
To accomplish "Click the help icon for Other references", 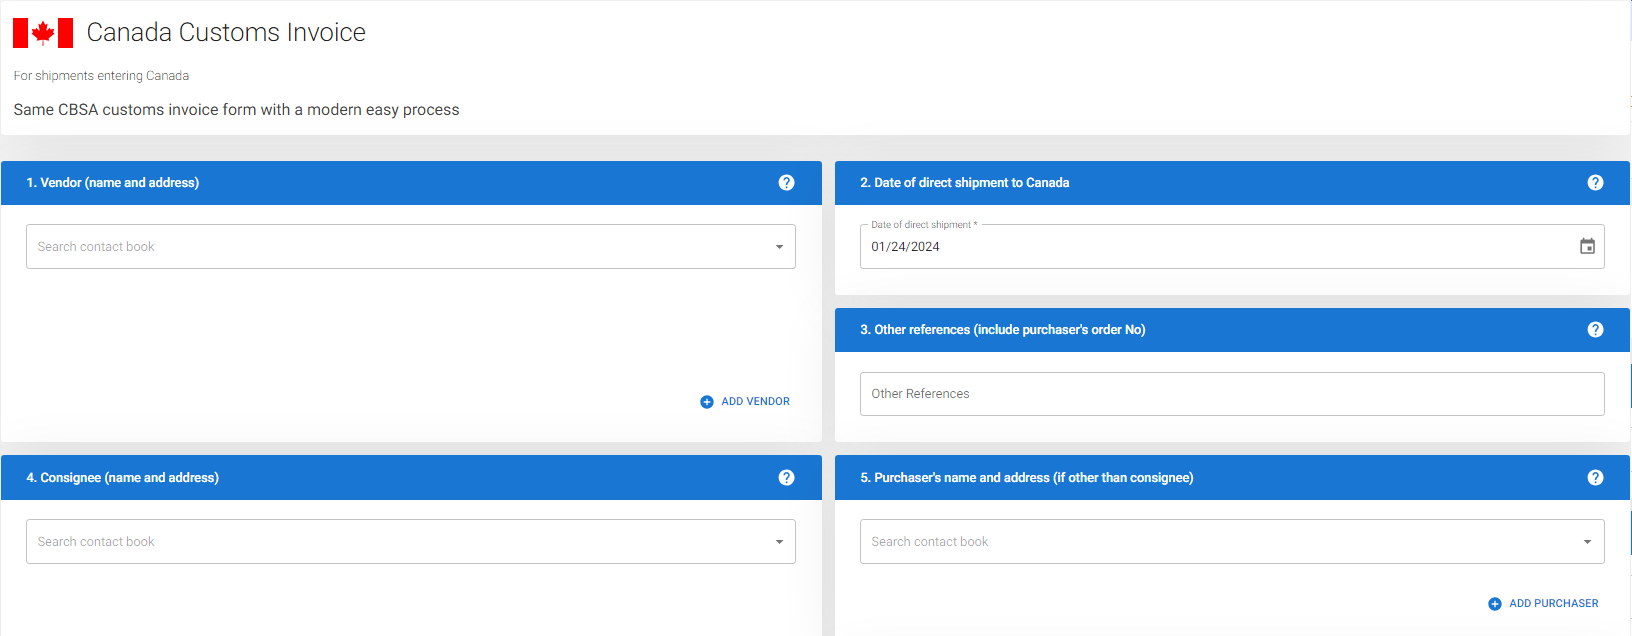I will coord(1595,330).
